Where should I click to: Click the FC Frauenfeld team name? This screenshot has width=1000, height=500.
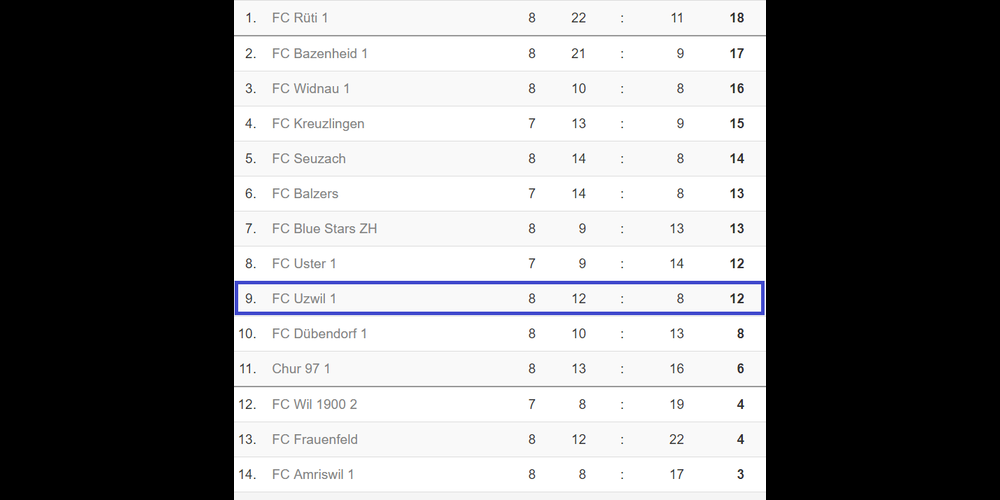315,439
